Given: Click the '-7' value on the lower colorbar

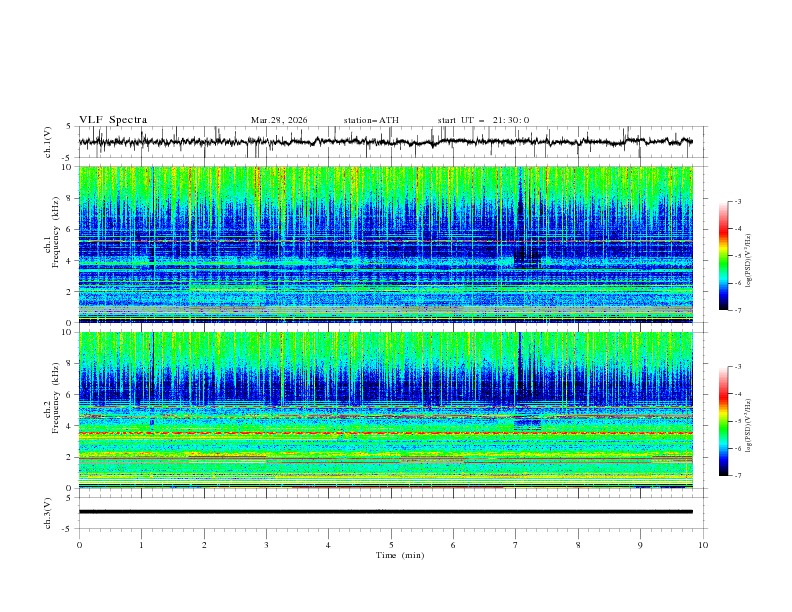Looking at the screenshot, I should click(x=737, y=476).
